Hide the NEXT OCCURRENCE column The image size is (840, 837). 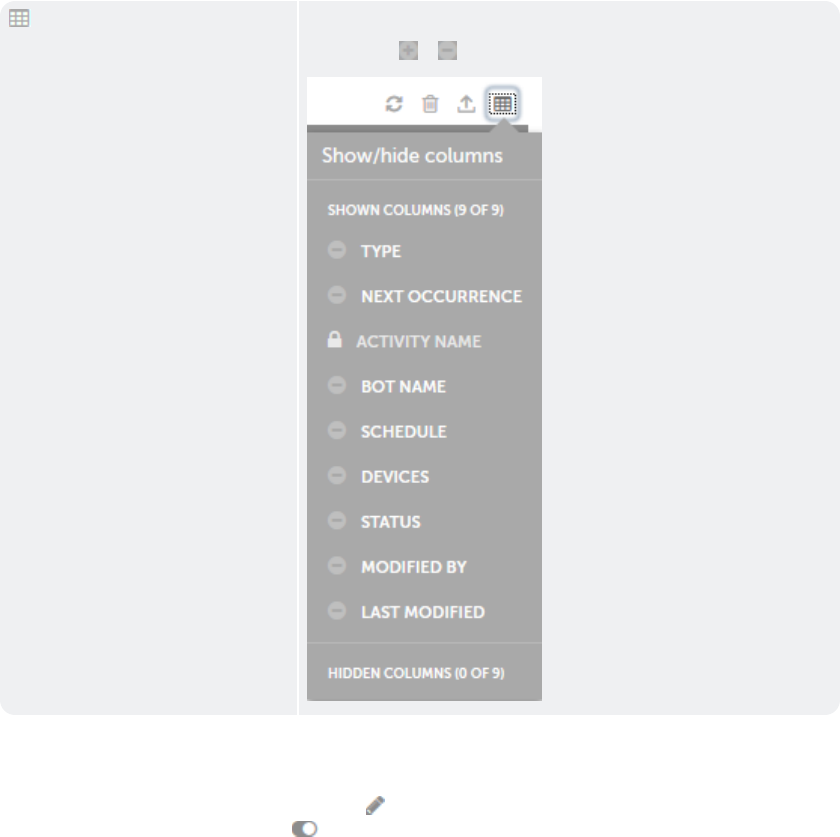click(x=337, y=295)
